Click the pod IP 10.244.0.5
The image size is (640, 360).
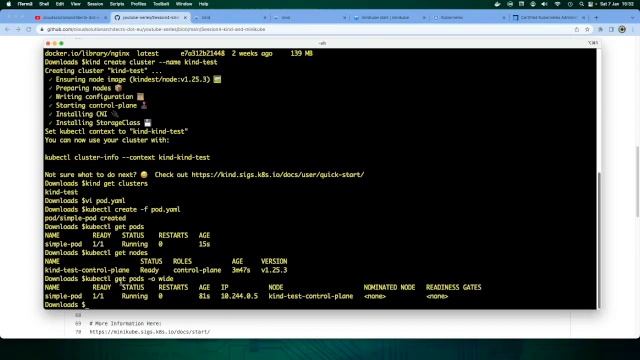click(x=239, y=296)
